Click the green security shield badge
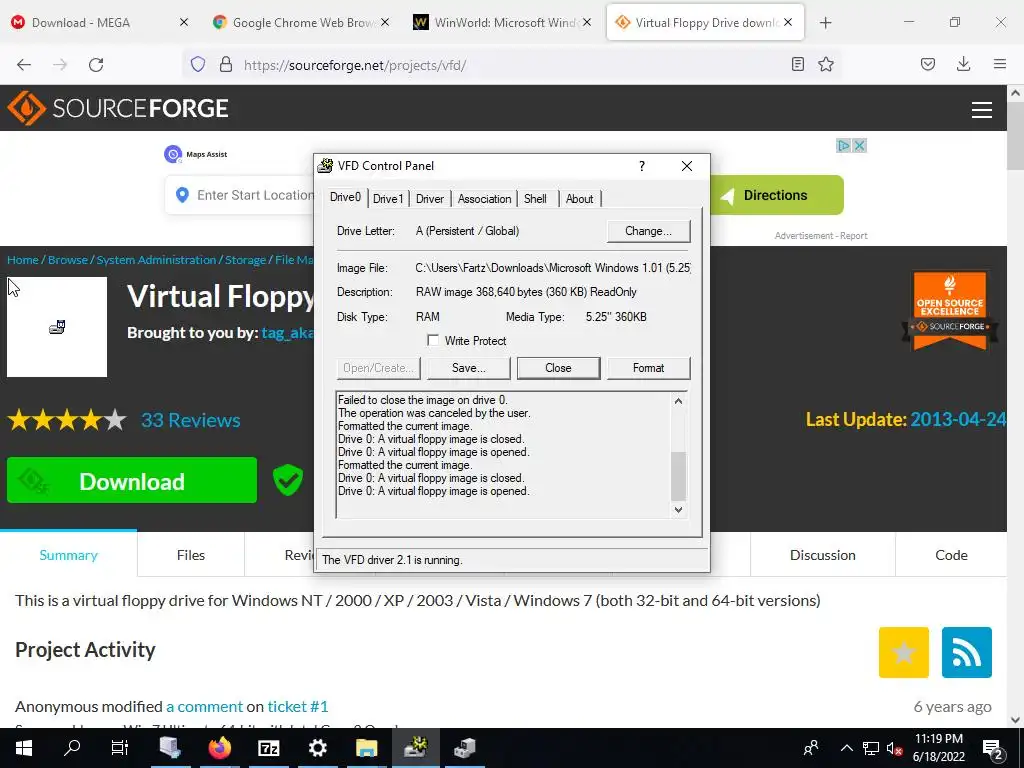The image size is (1024, 768). [288, 480]
